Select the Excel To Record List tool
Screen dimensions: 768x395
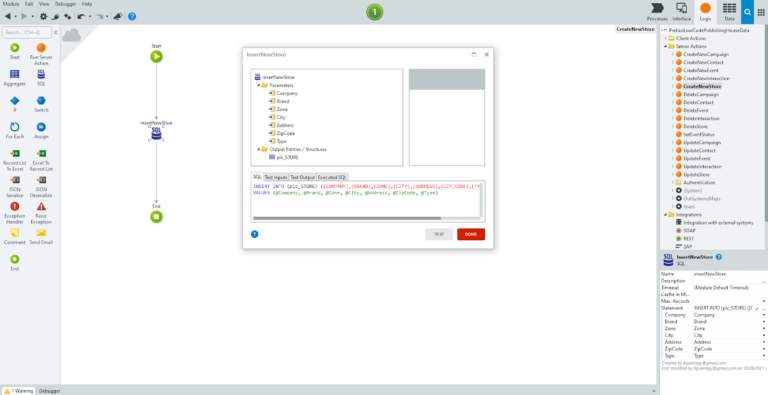coord(41,160)
